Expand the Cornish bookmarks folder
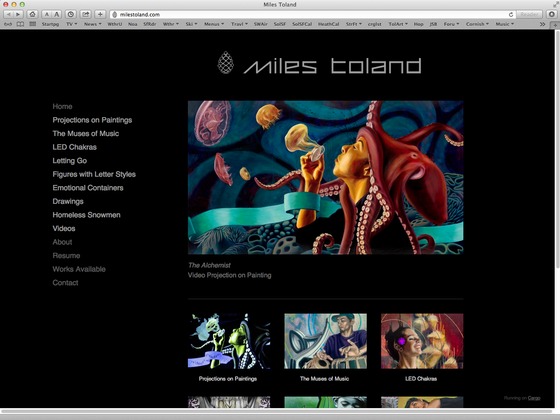 point(477,24)
